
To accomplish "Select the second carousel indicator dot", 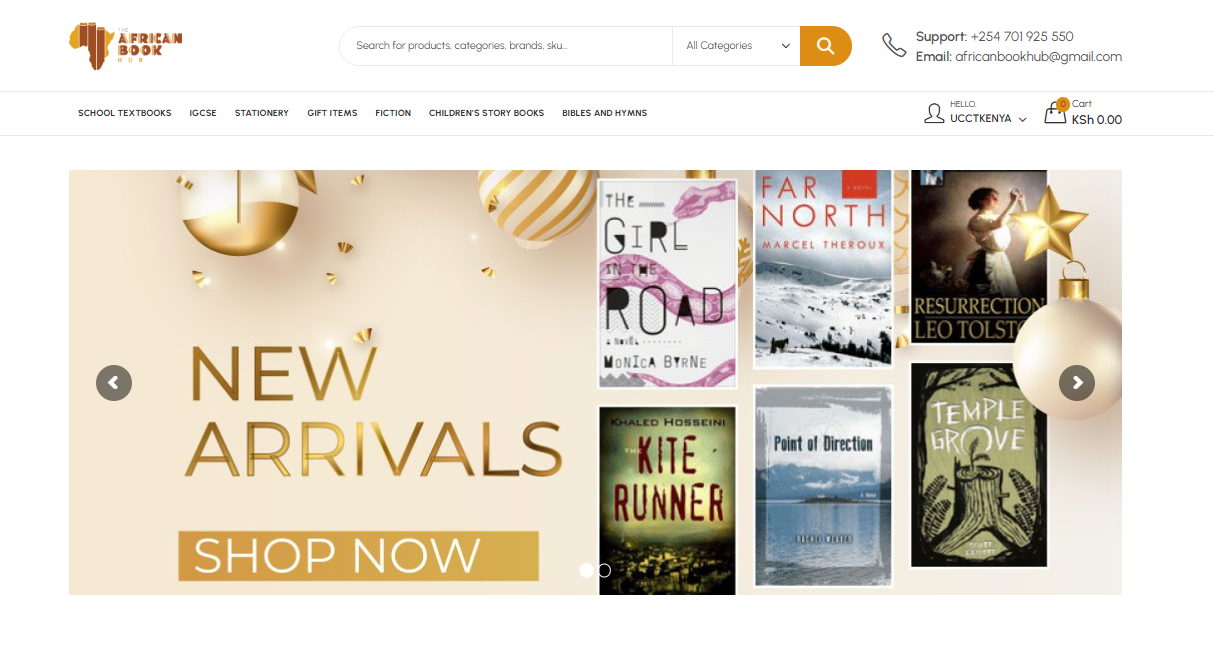I will point(604,570).
